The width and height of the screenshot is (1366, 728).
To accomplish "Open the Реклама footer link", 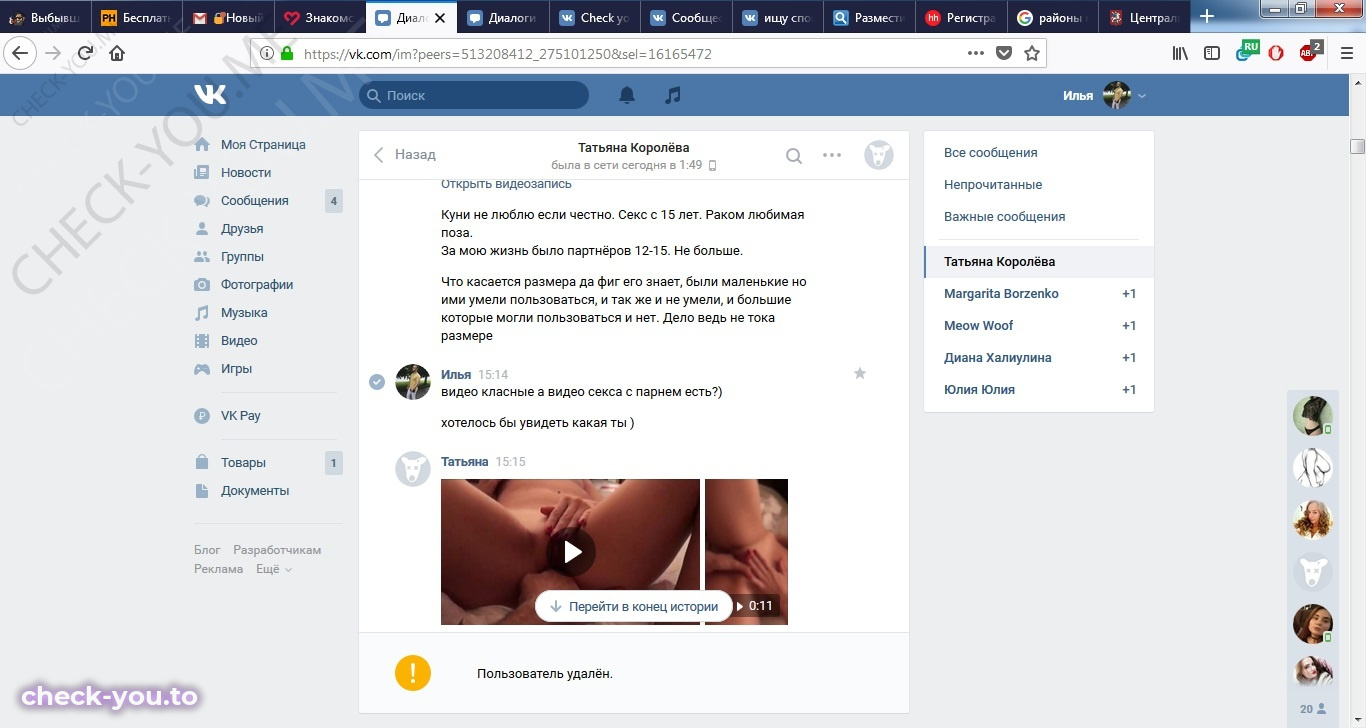I will tap(218, 569).
